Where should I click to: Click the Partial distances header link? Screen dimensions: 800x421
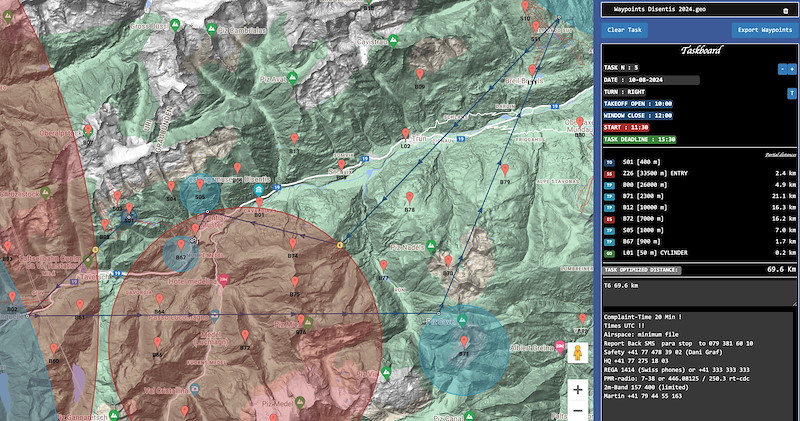(780, 155)
